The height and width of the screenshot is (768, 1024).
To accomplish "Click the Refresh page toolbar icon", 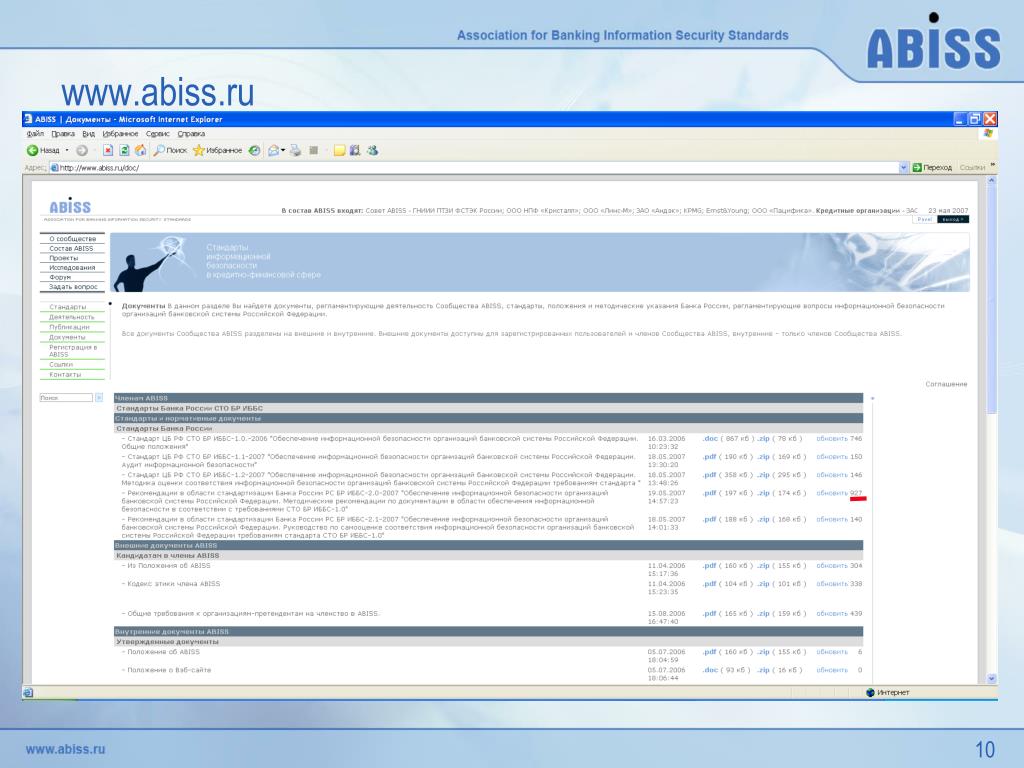I will coord(124,150).
